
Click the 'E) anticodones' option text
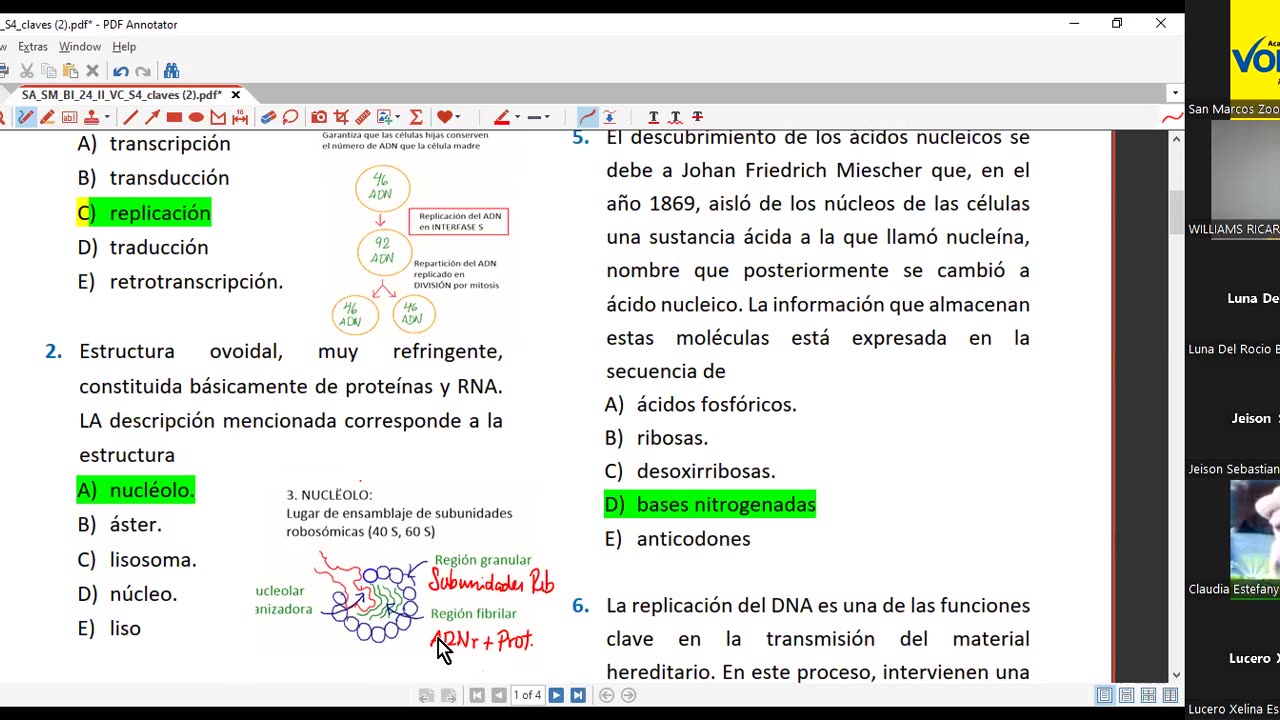677,539
